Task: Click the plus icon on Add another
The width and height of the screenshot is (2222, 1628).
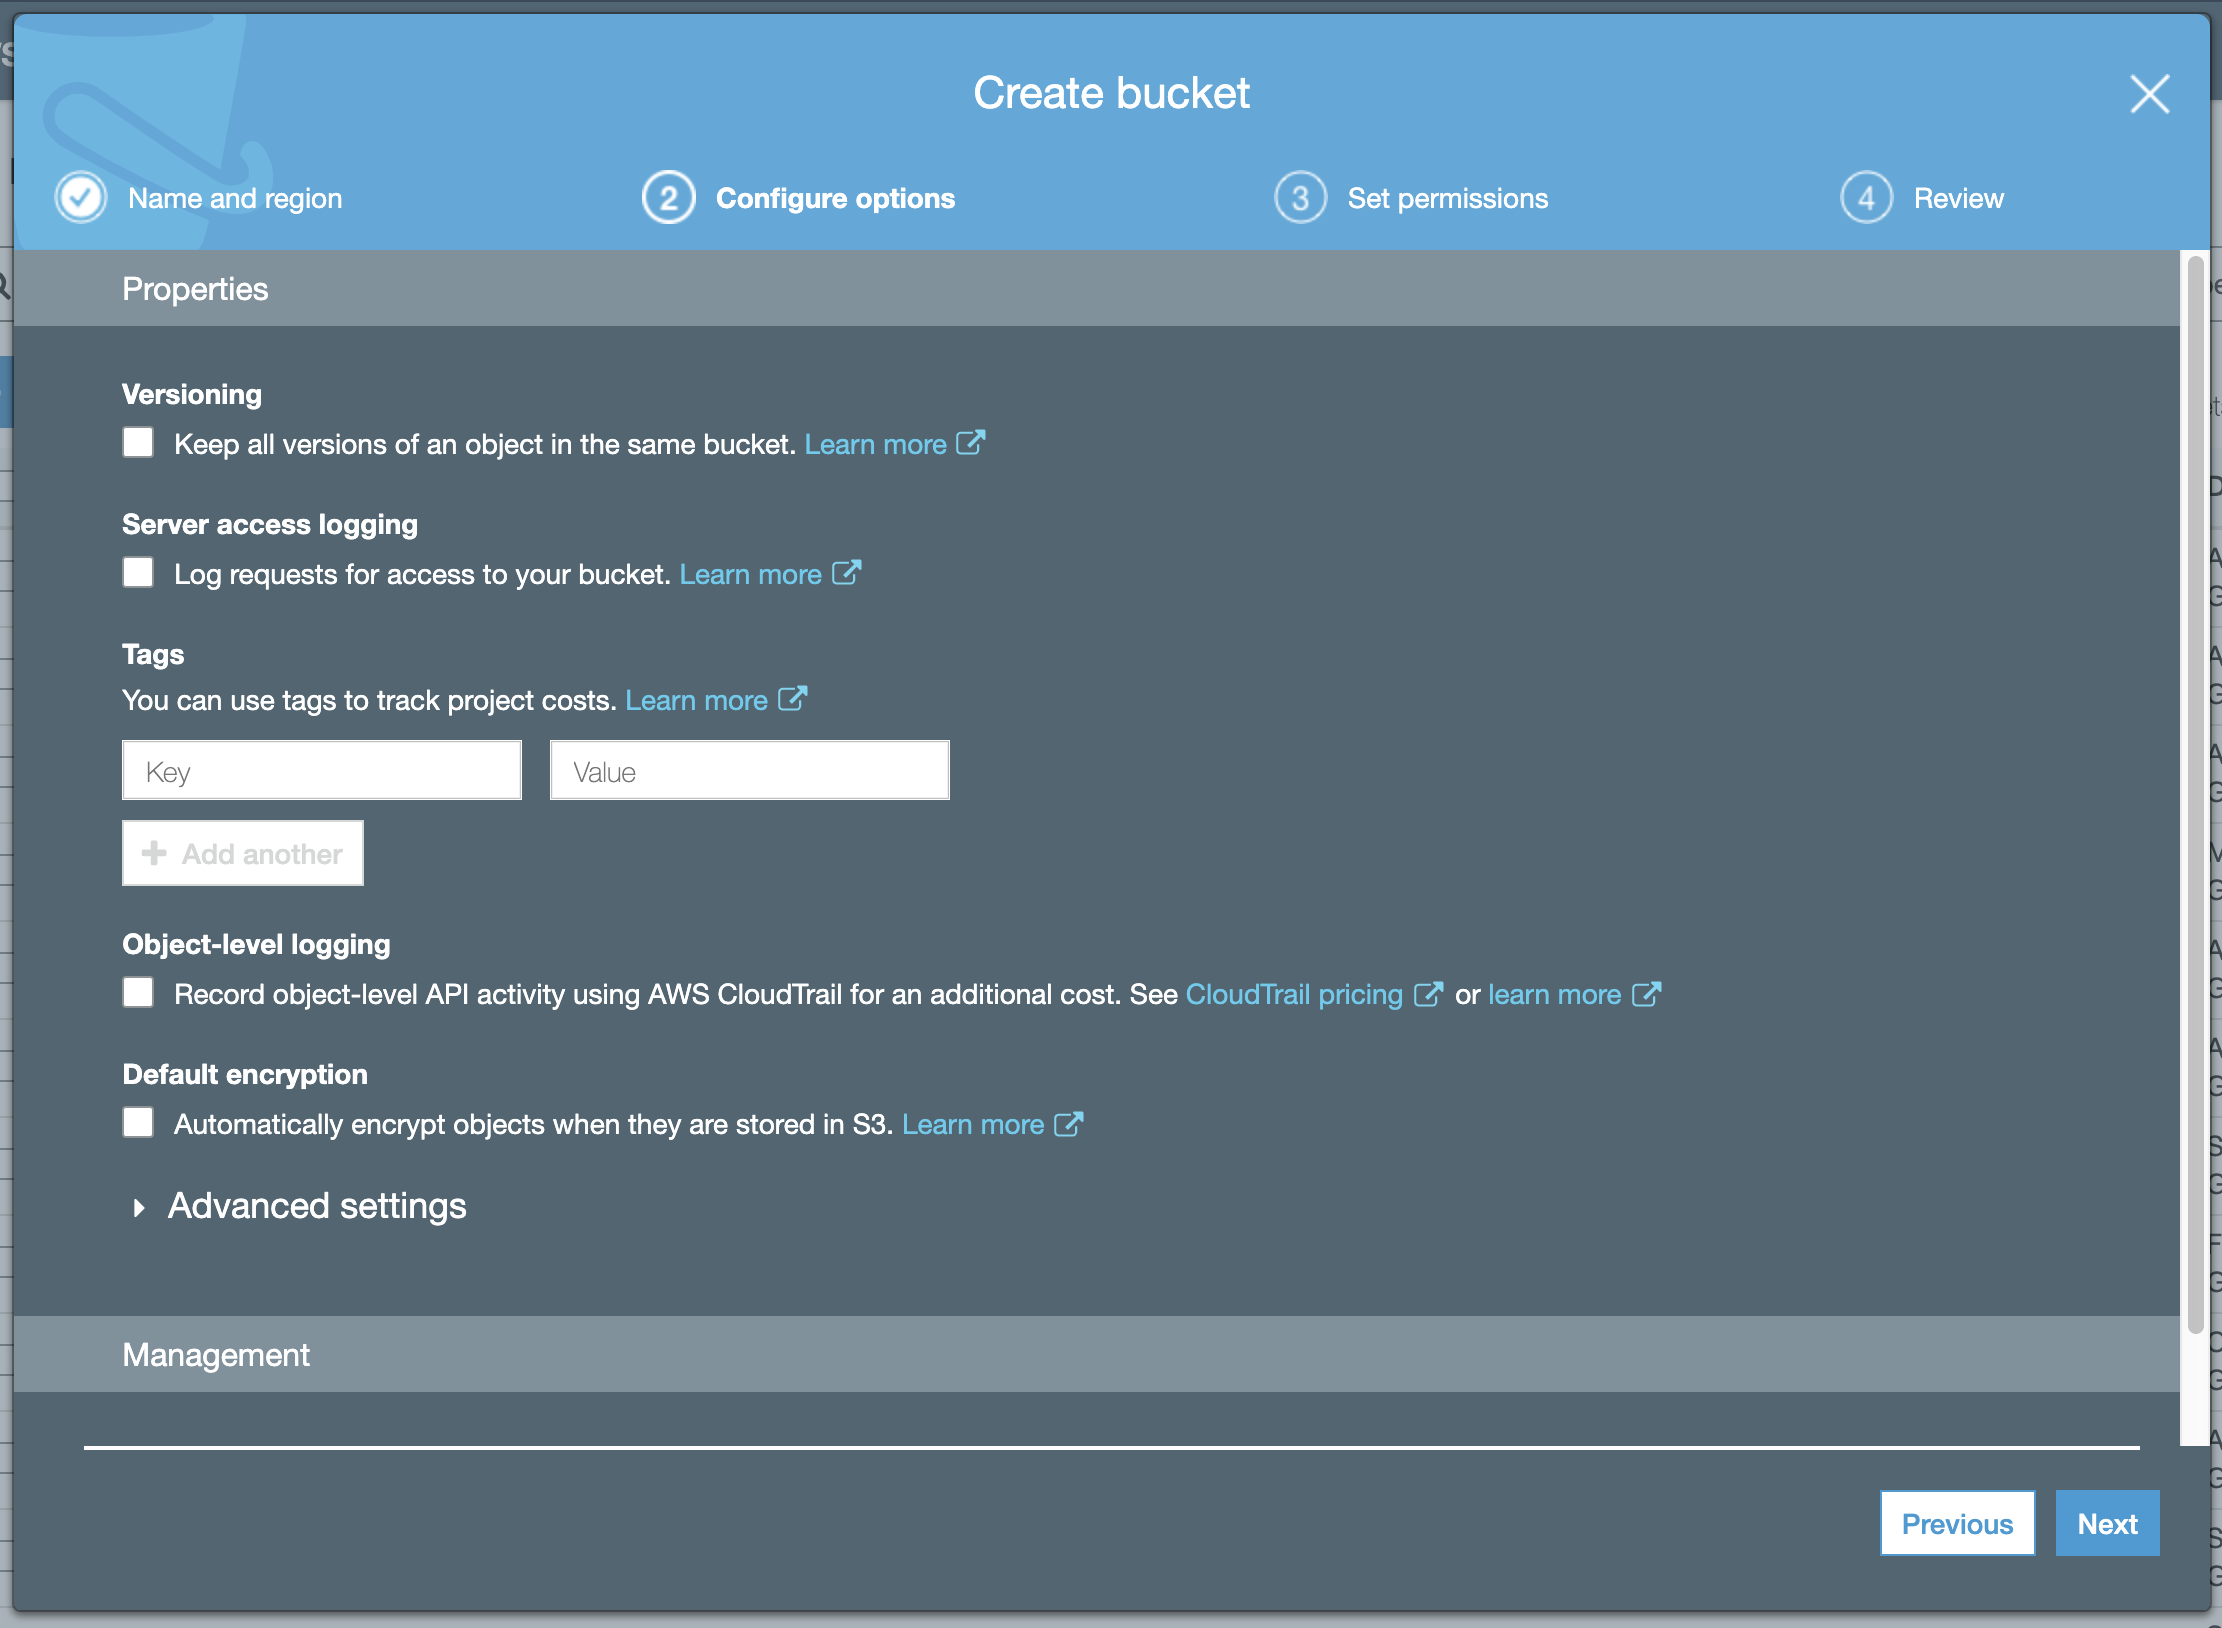Action: [154, 853]
